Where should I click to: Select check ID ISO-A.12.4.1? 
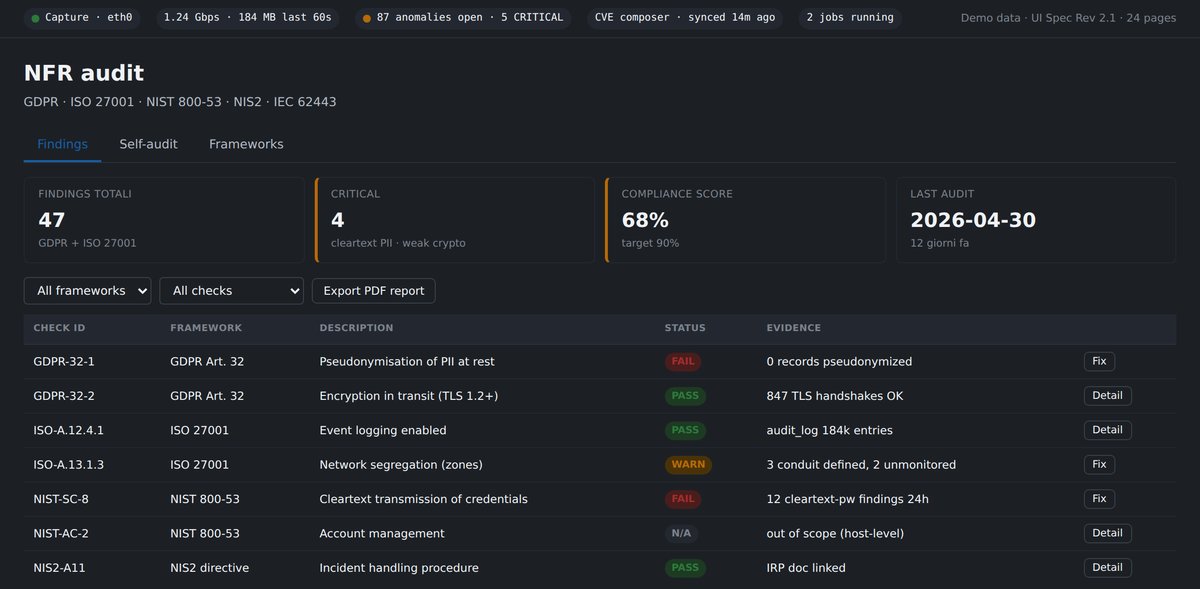coord(69,431)
